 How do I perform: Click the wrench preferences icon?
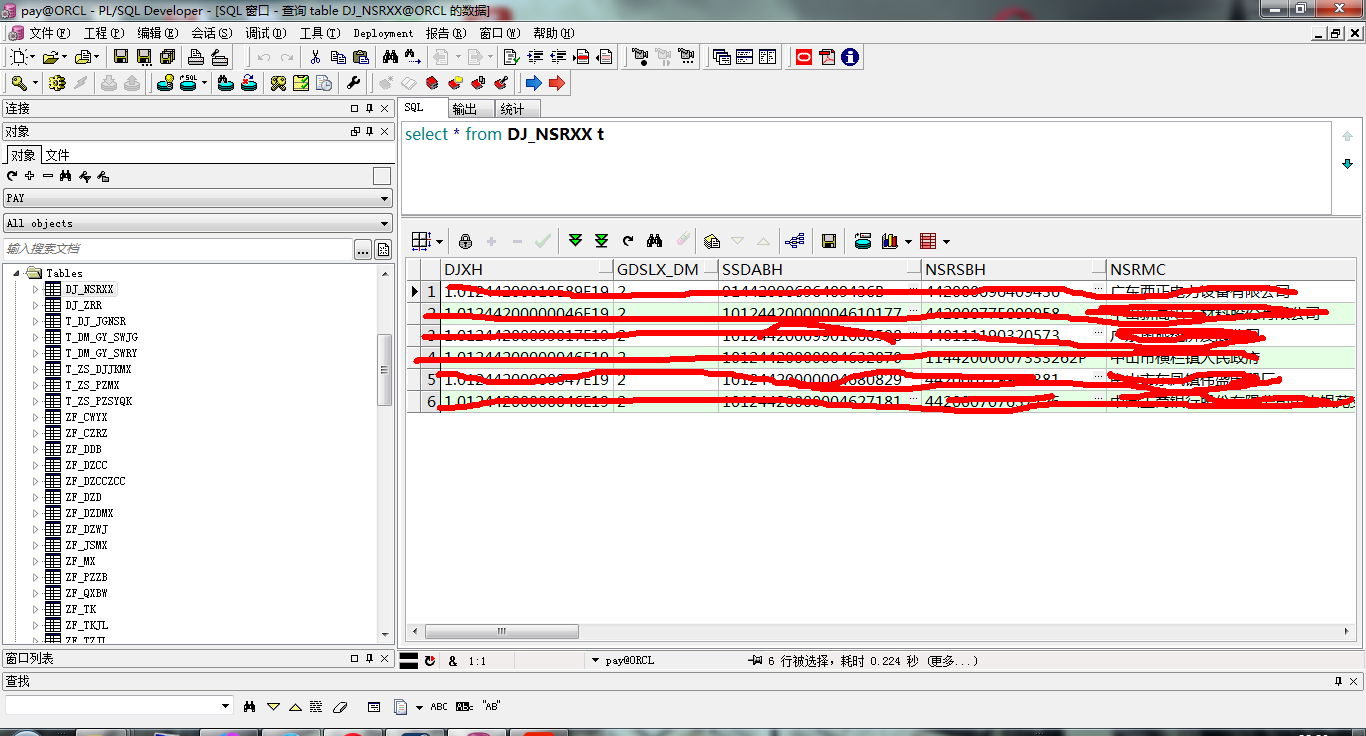353,83
